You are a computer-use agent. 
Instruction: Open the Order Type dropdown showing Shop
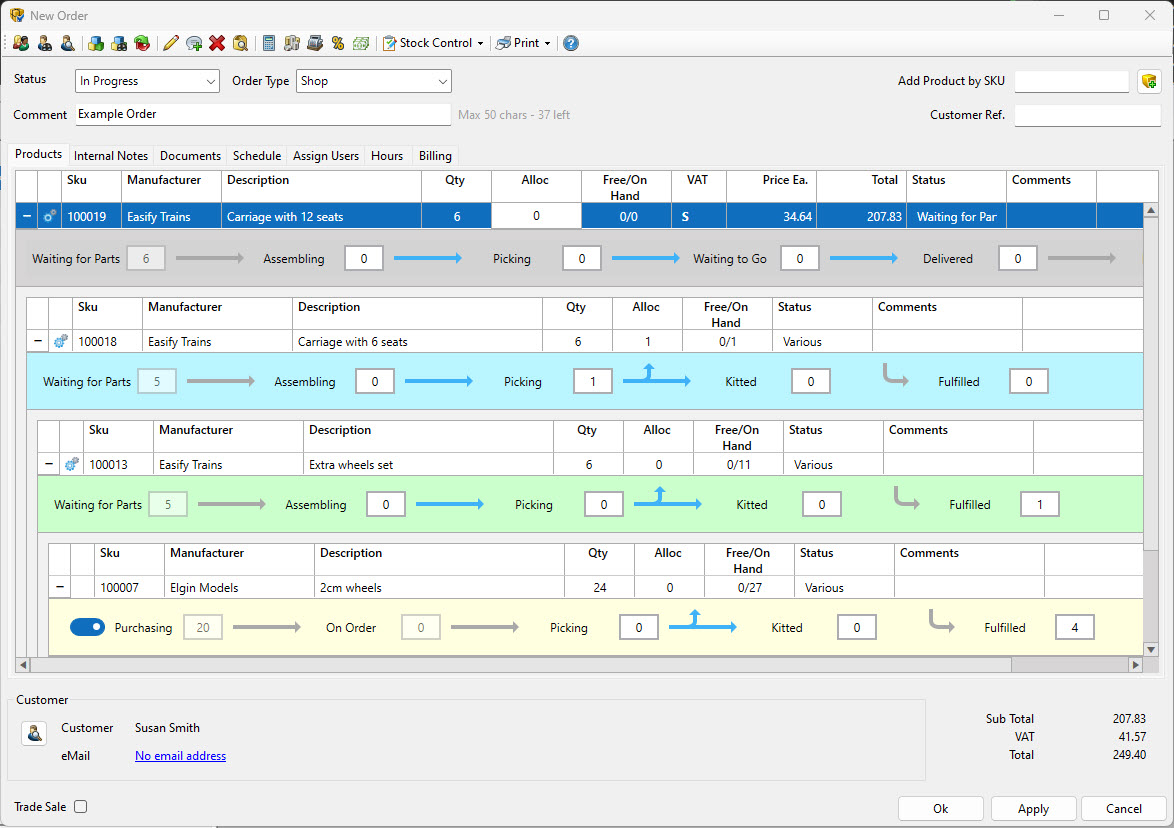click(x=373, y=81)
